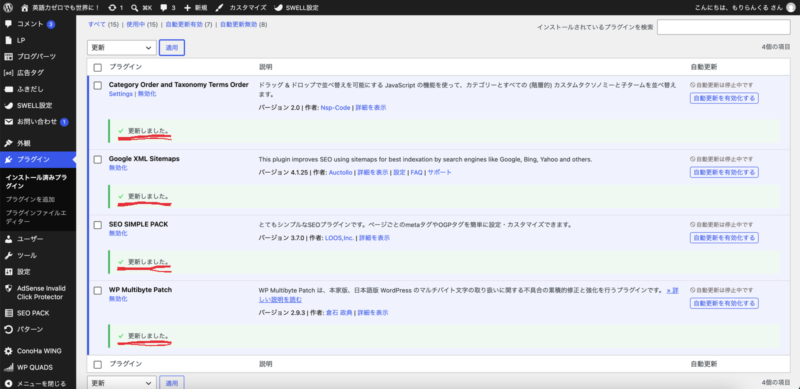
Task: View details 詳細を表示 for WP Multibyte Patch
Action: coord(374,312)
